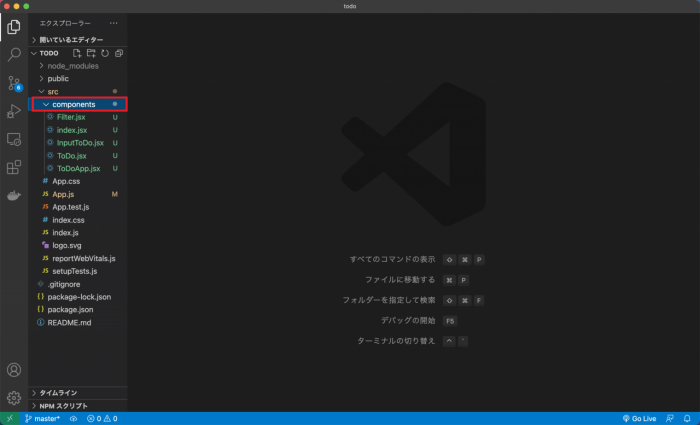Image resolution: width=700 pixels, height=425 pixels.
Task: Open setupTests.js file
Action: (78, 271)
